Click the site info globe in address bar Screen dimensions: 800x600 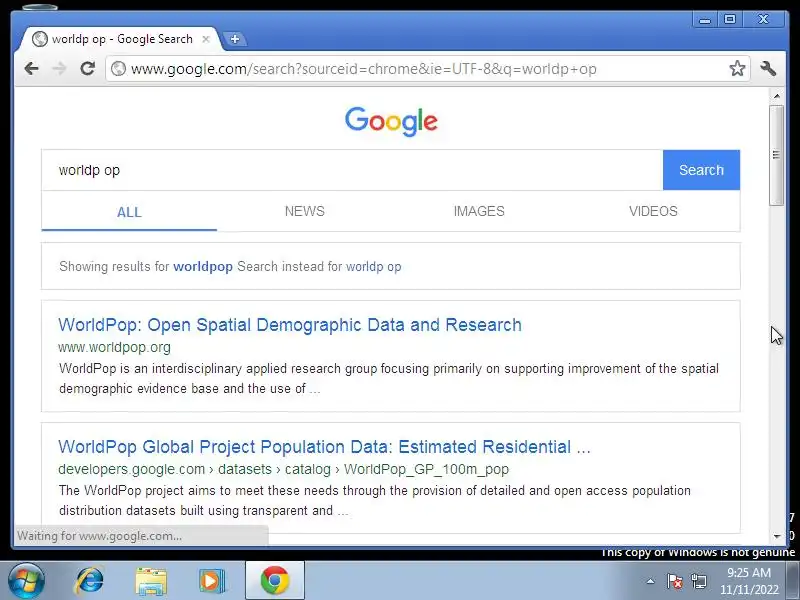tap(118, 68)
